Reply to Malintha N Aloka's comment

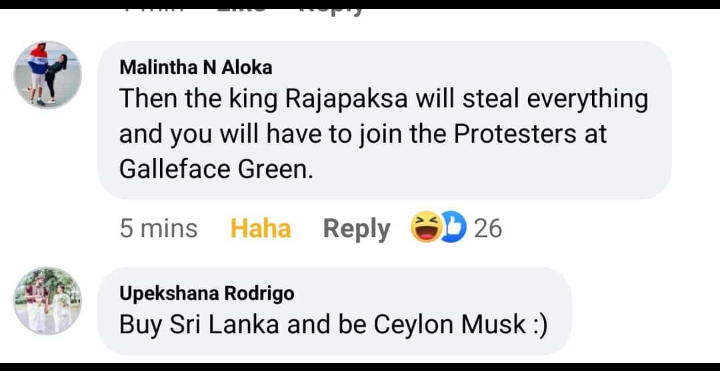tap(357, 228)
